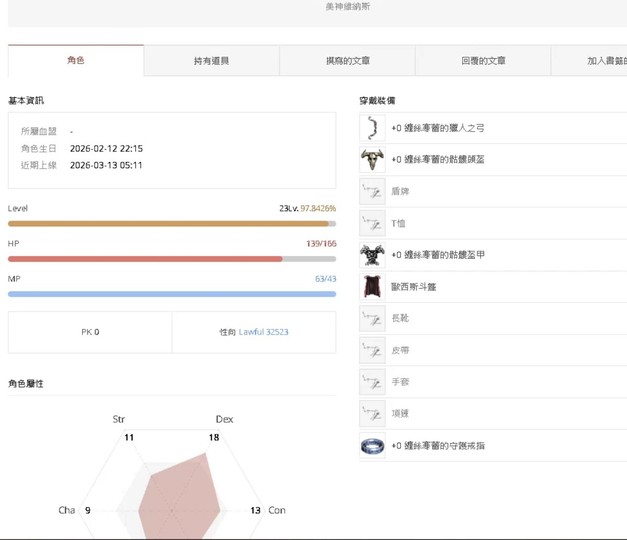Click the skull helmet equipment icon

(372, 160)
